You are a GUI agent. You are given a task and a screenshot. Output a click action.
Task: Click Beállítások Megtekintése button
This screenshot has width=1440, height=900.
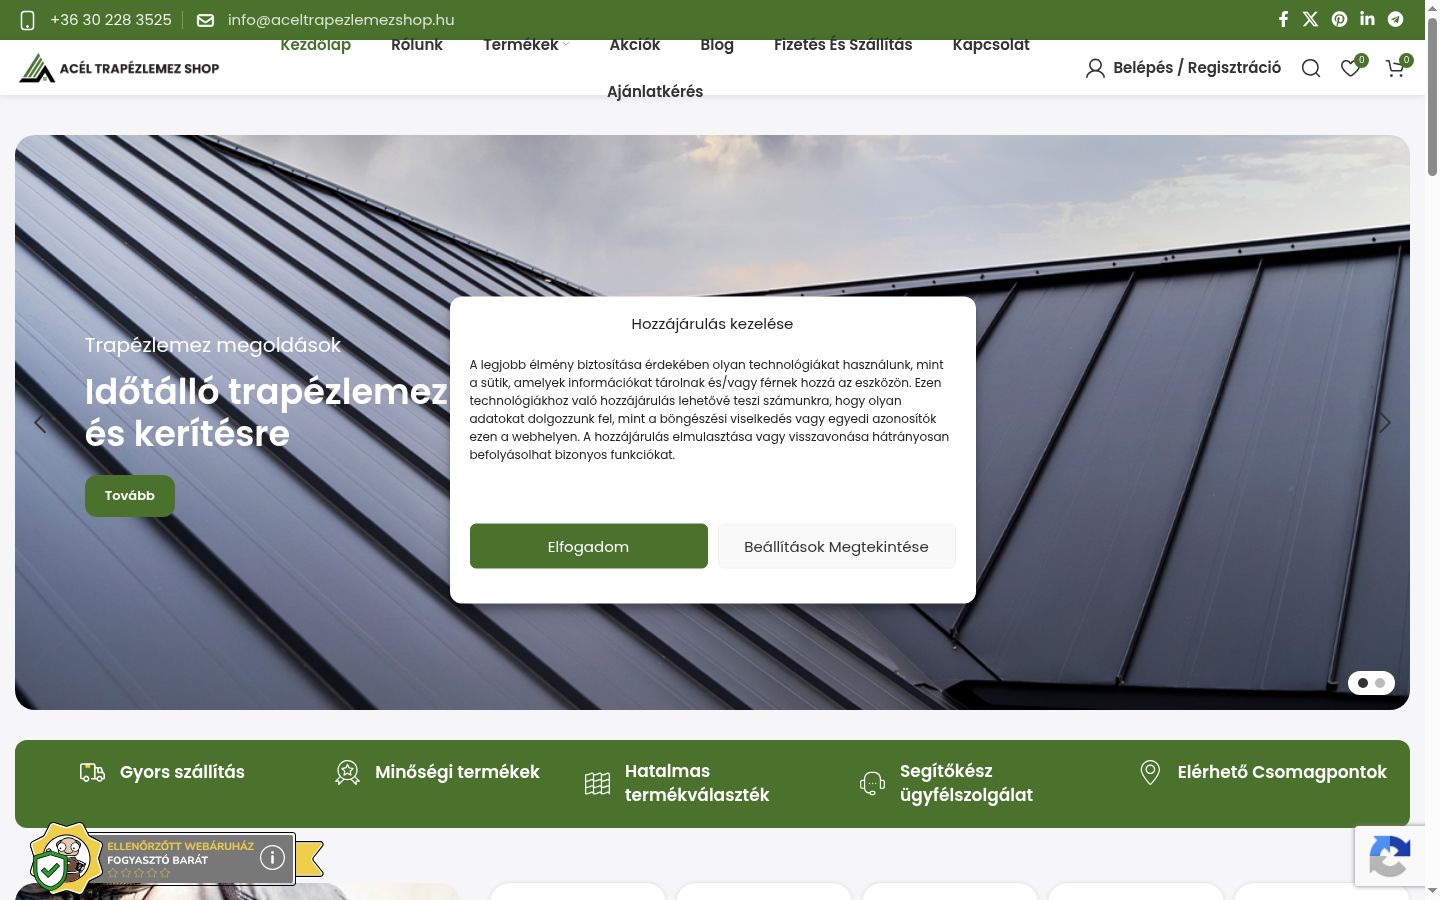point(836,546)
